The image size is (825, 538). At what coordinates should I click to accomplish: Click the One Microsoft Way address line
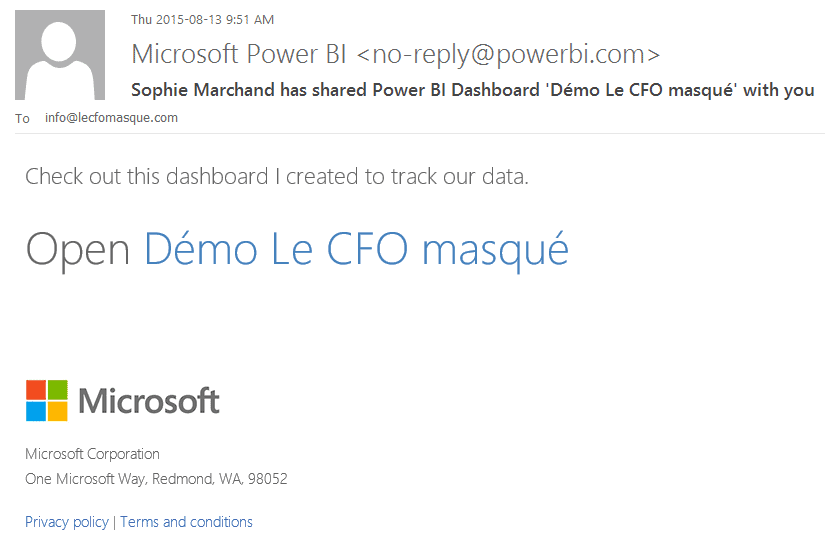pyautogui.click(x=156, y=479)
